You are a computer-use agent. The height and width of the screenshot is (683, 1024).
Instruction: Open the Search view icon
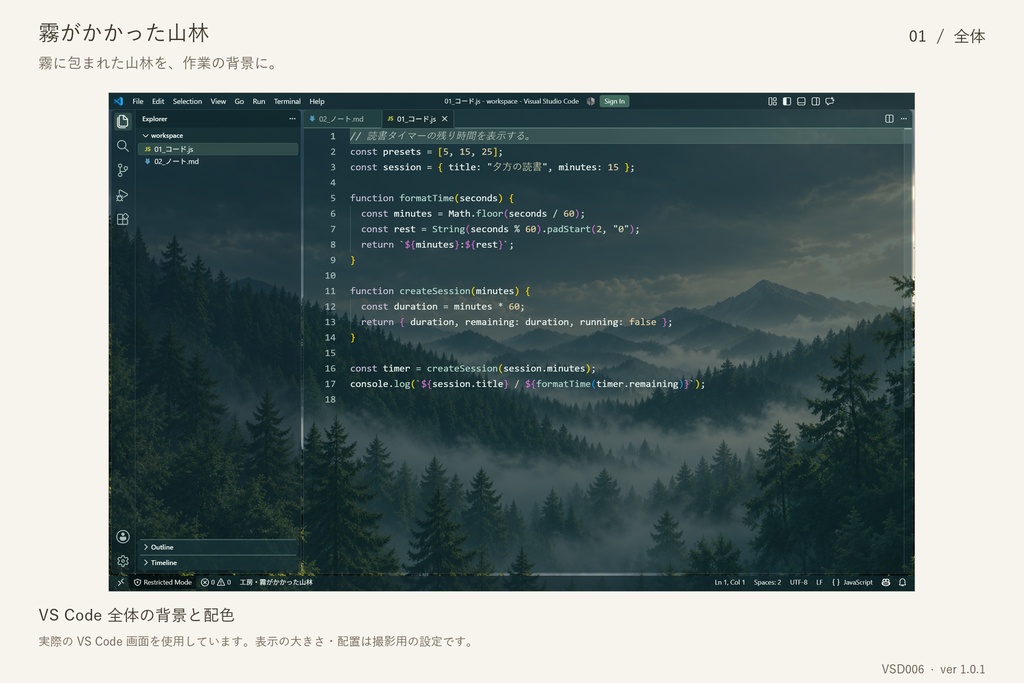(122, 146)
